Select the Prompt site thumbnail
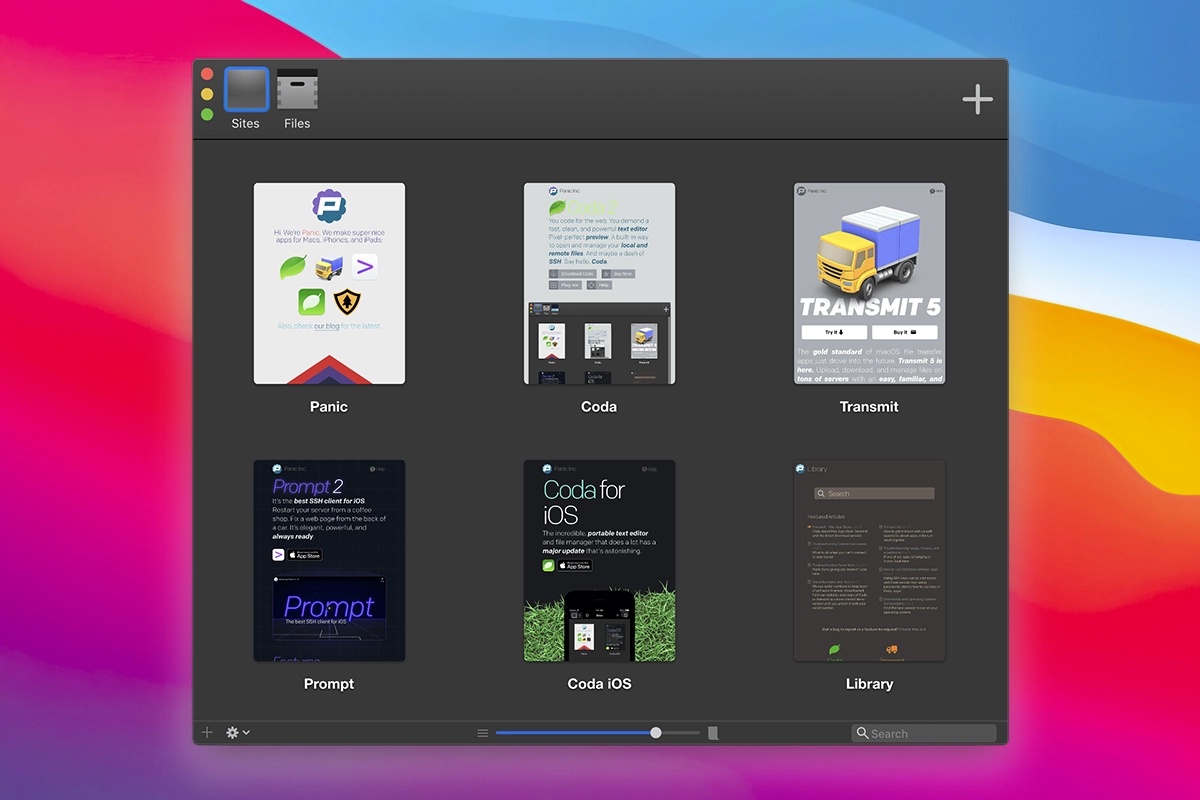The image size is (1200, 800). click(x=329, y=560)
